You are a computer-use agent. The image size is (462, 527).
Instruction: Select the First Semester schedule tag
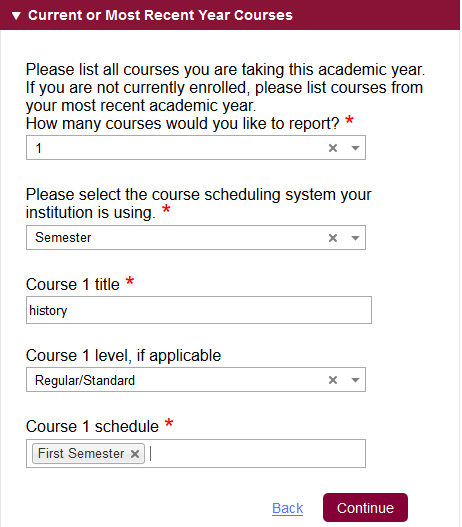(81, 453)
